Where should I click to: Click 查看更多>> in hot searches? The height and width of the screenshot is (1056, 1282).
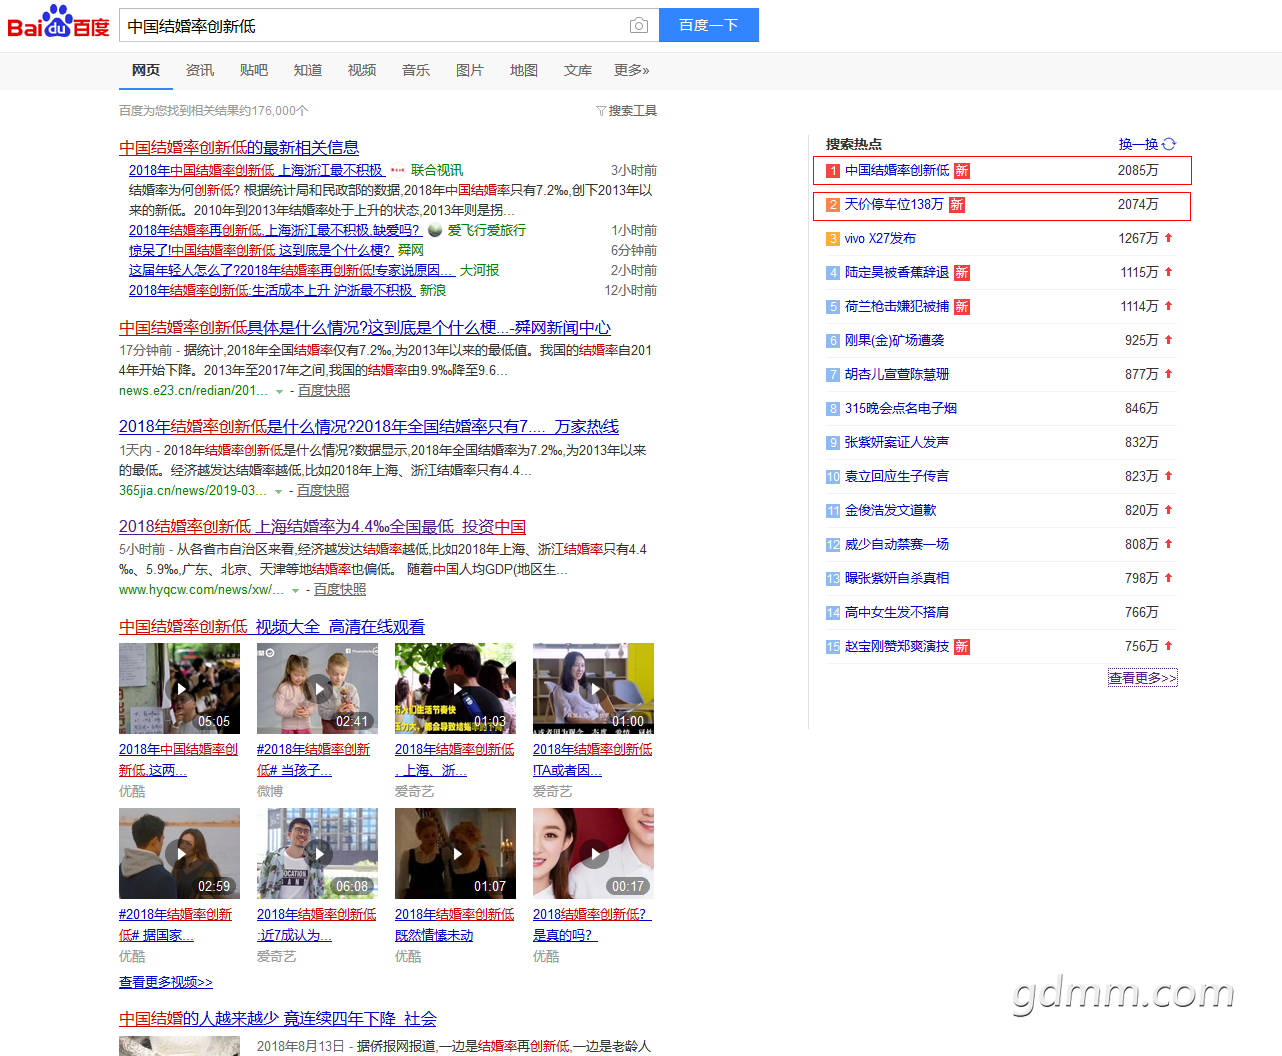pyautogui.click(x=1143, y=677)
